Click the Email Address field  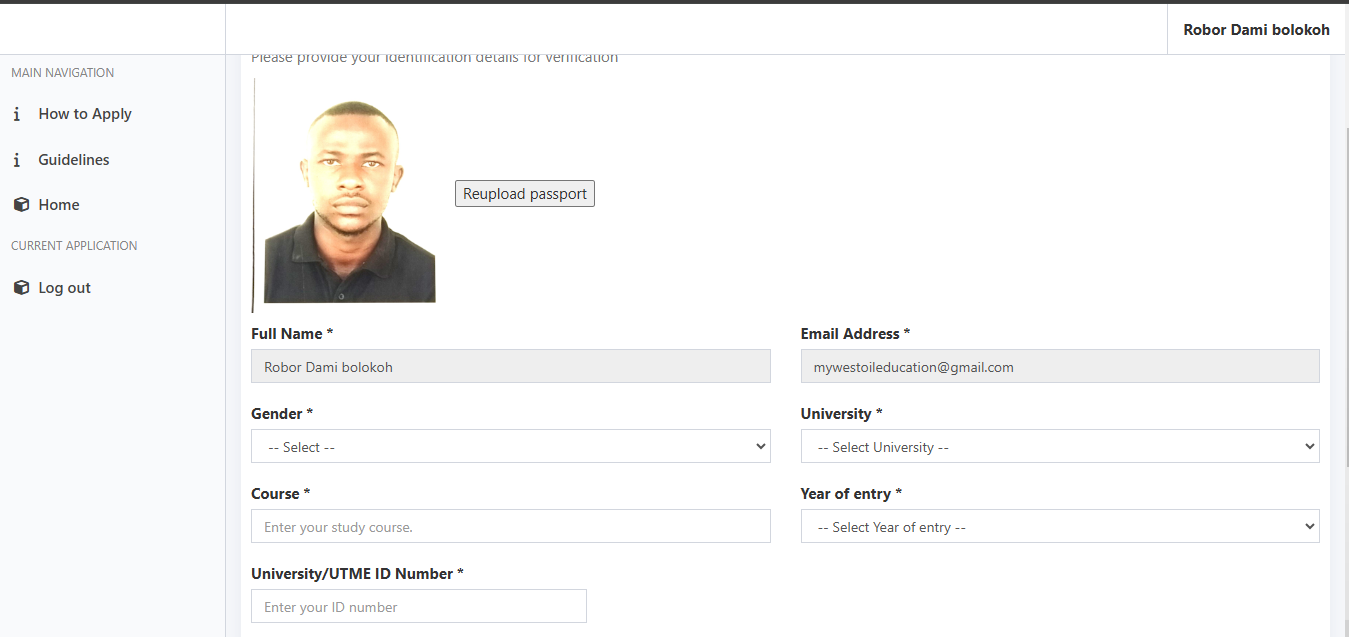pos(1059,367)
